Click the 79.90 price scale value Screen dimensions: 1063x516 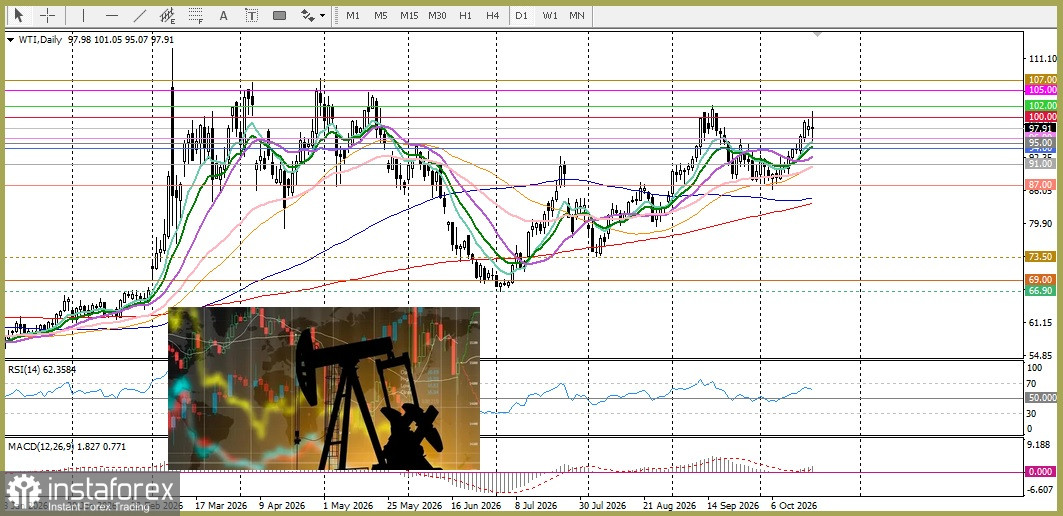coord(1043,224)
